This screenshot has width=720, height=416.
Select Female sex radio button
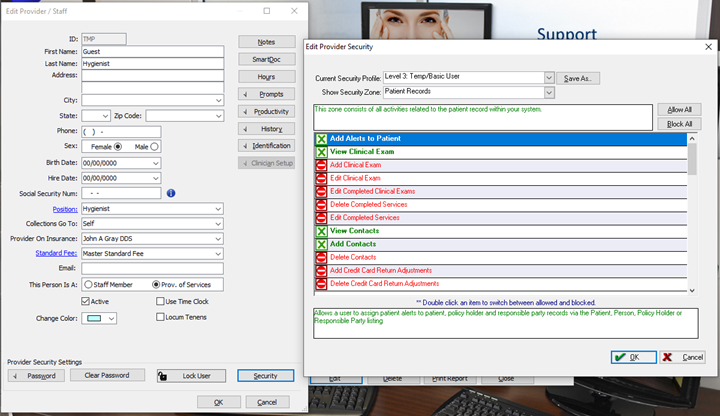(x=118, y=147)
